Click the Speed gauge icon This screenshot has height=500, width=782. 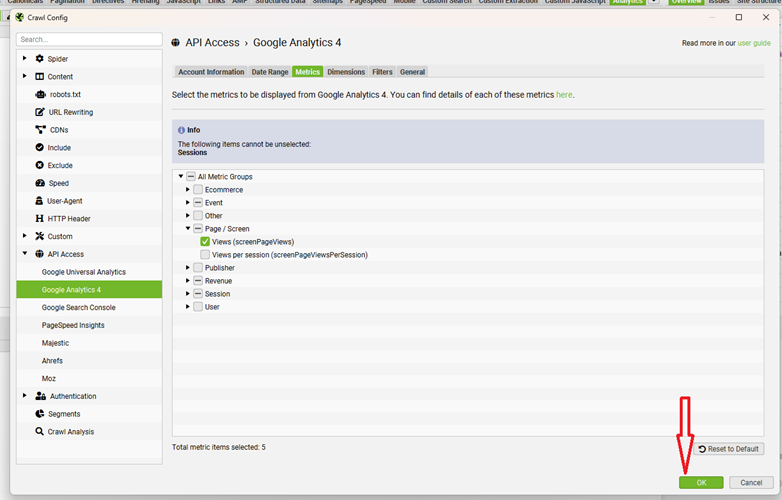click(40, 183)
